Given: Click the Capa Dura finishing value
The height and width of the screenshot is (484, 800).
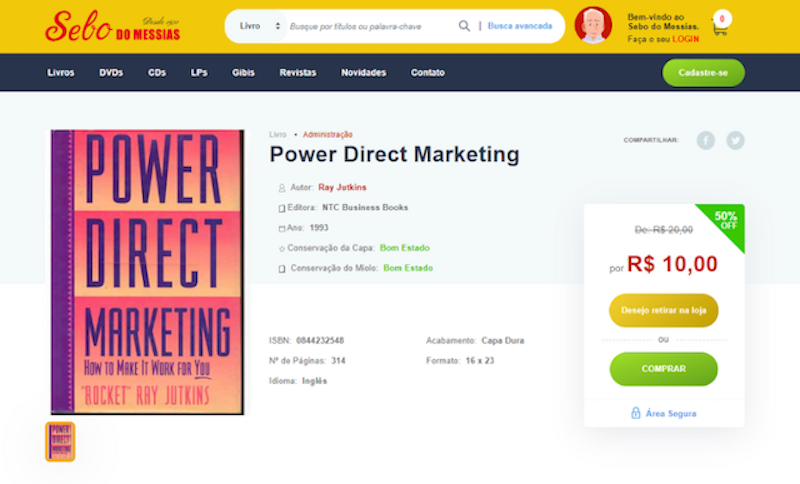Looking at the screenshot, I should point(503,340).
